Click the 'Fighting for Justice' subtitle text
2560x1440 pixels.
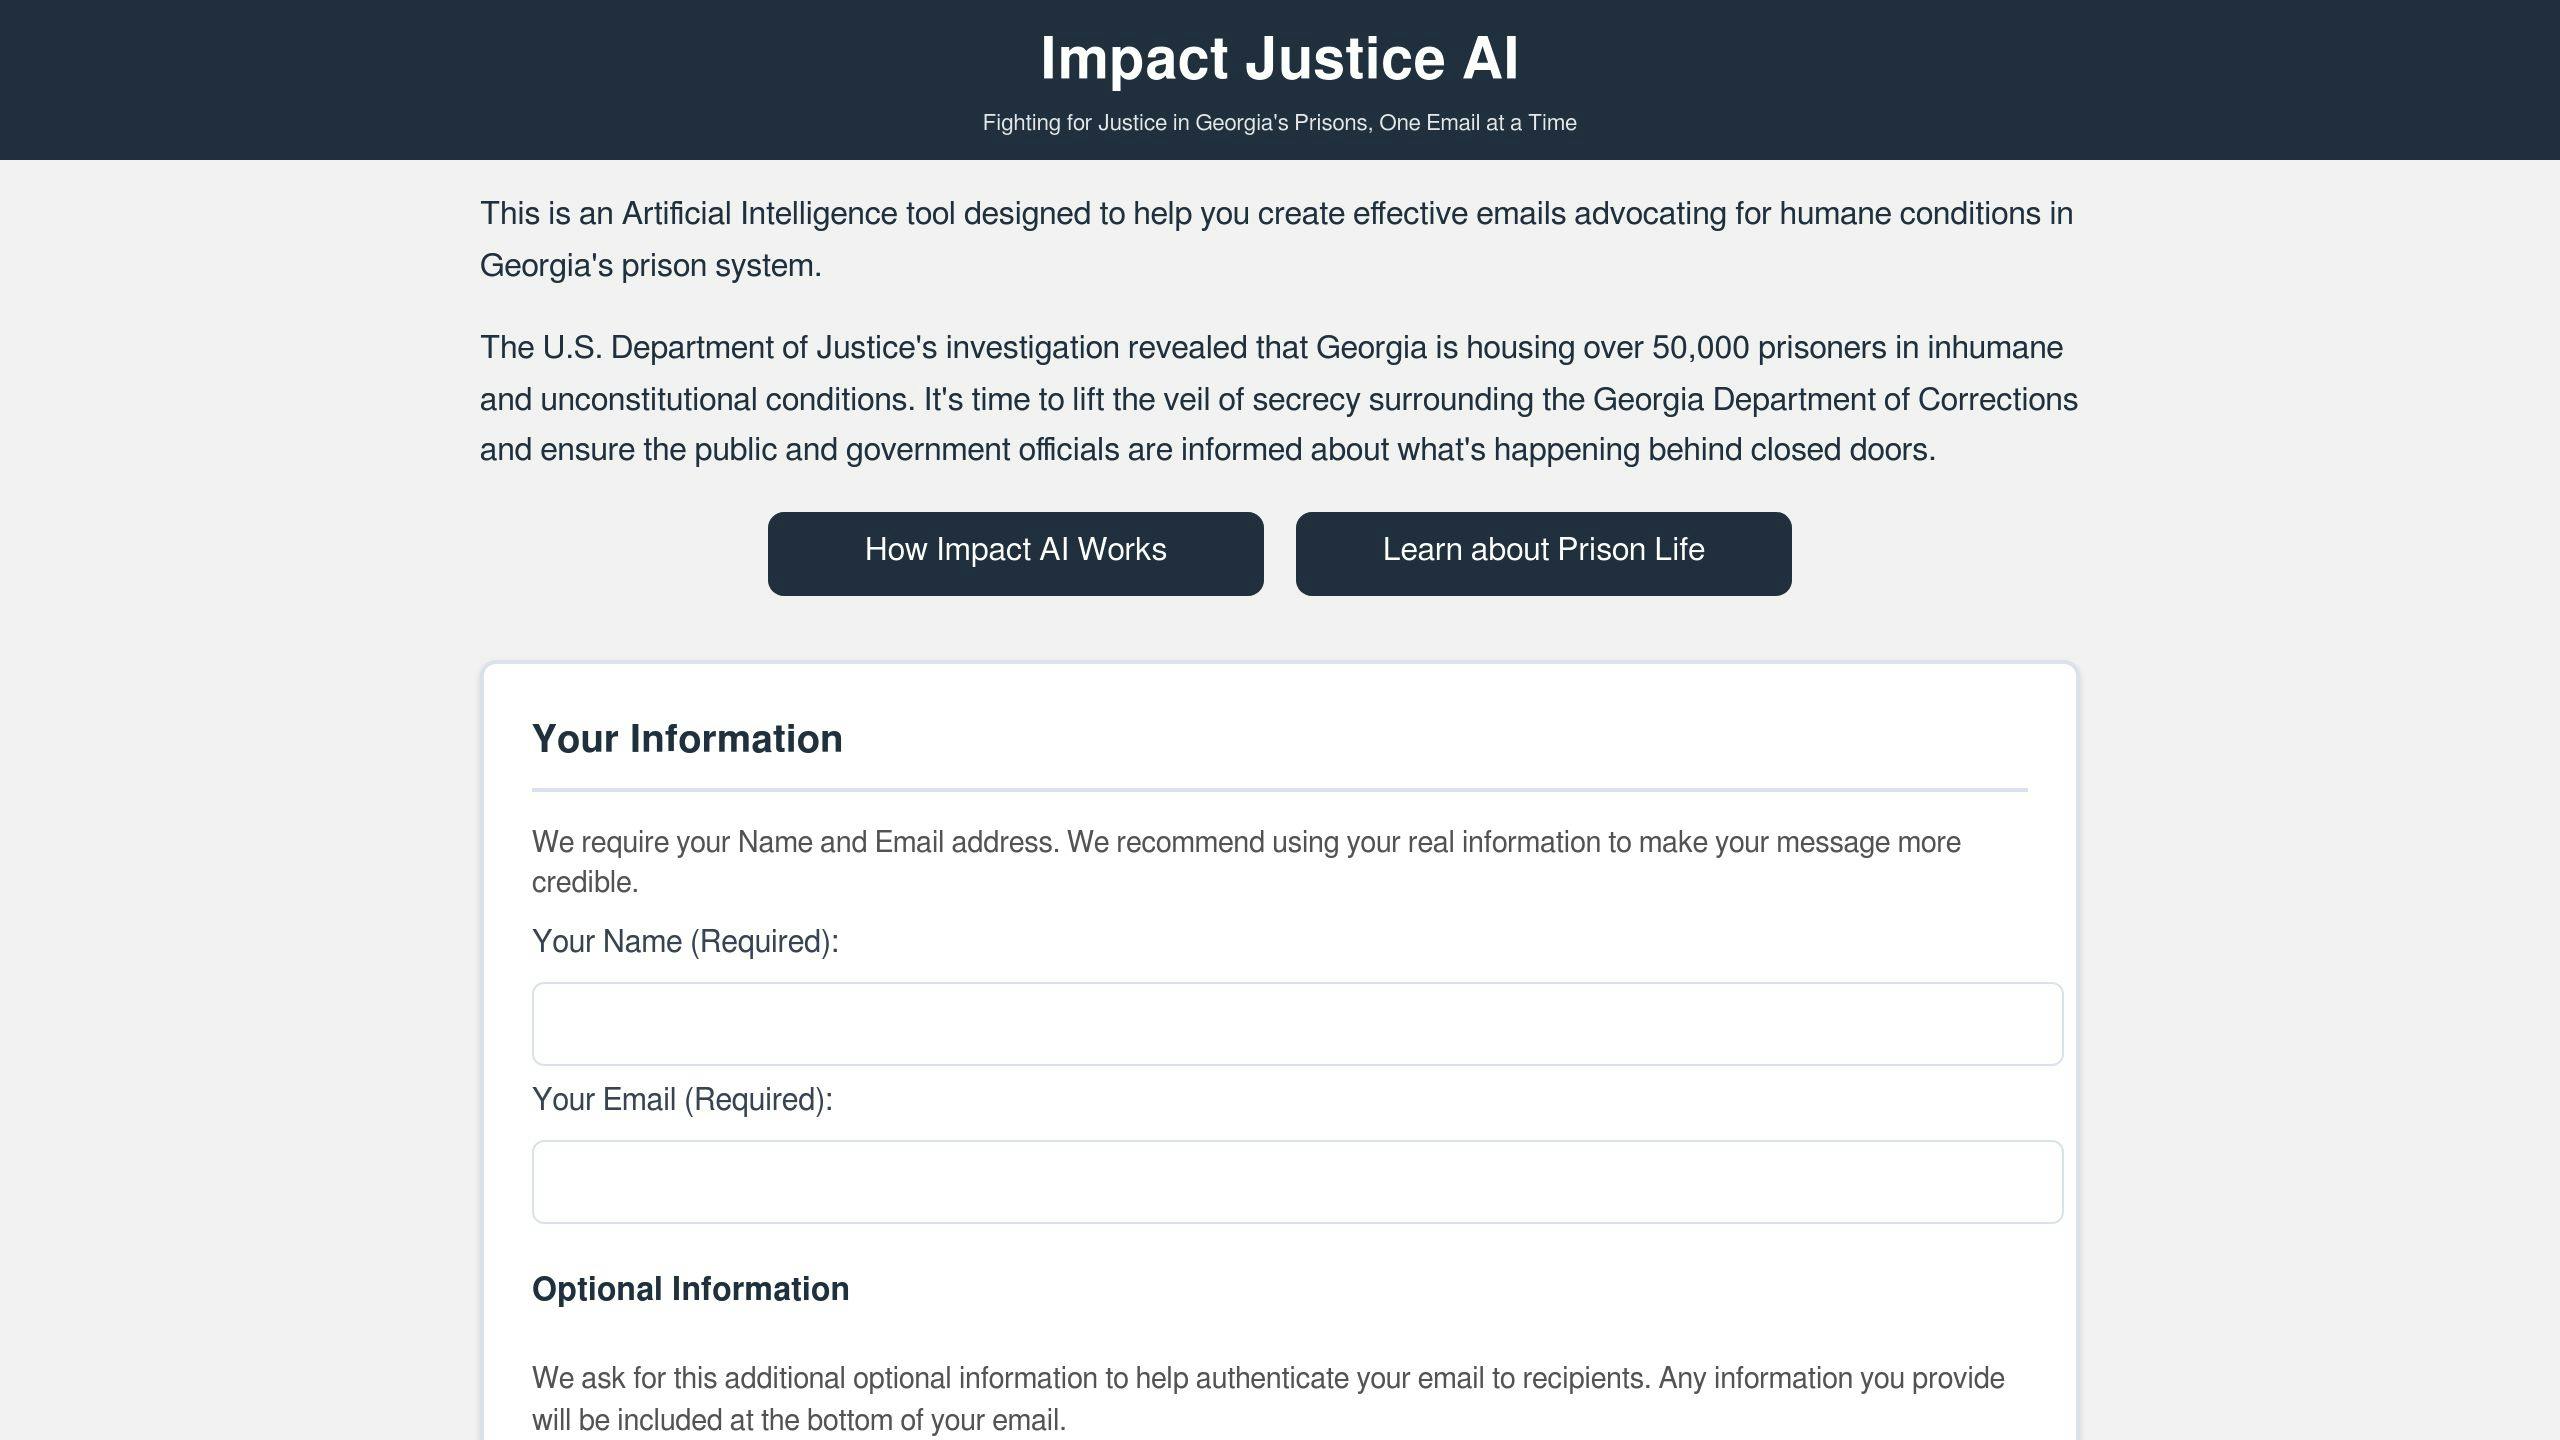1280,121
